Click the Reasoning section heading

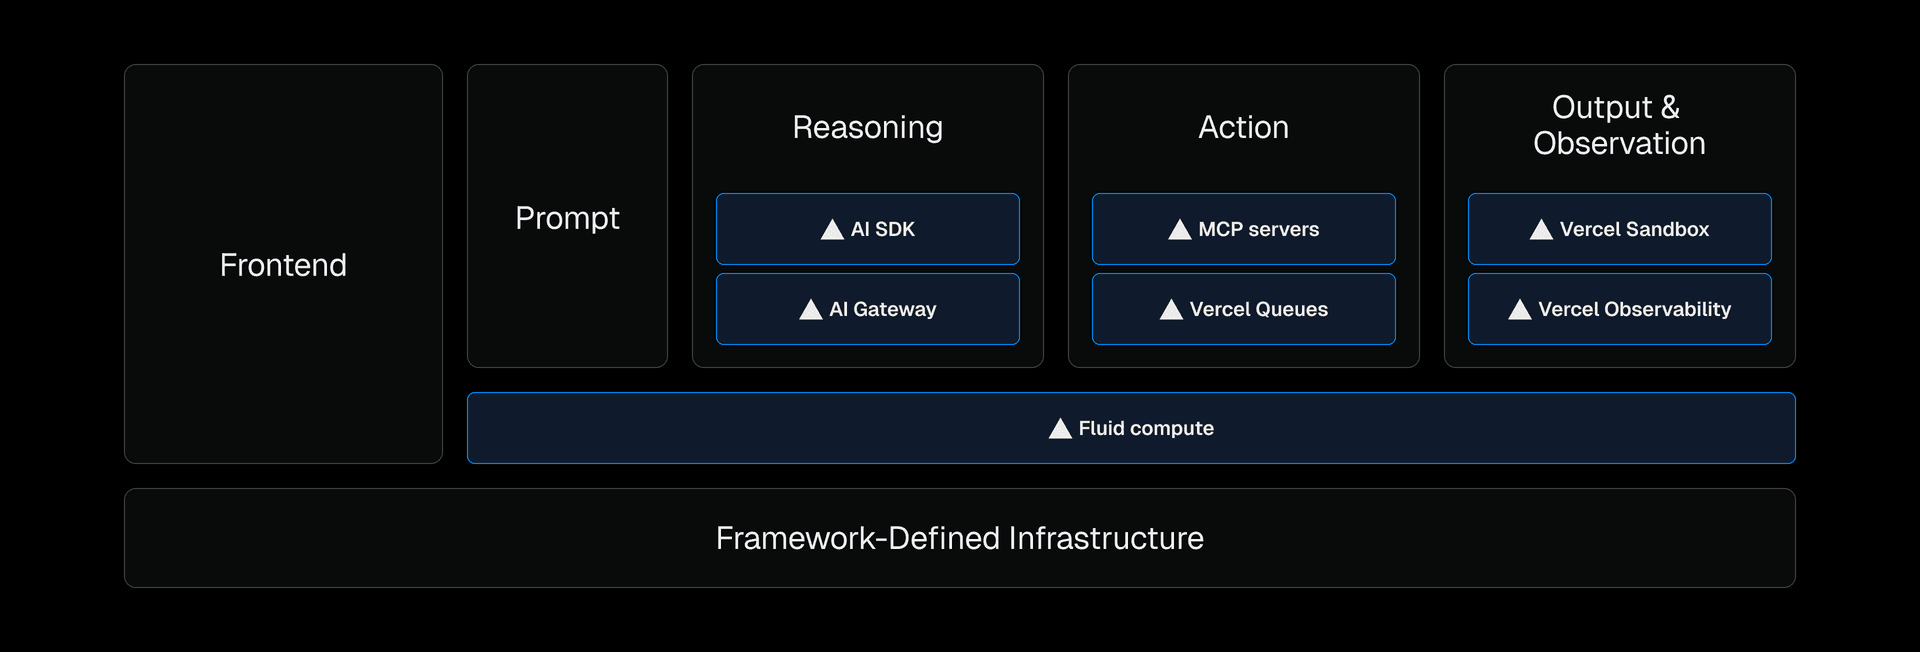point(868,127)
